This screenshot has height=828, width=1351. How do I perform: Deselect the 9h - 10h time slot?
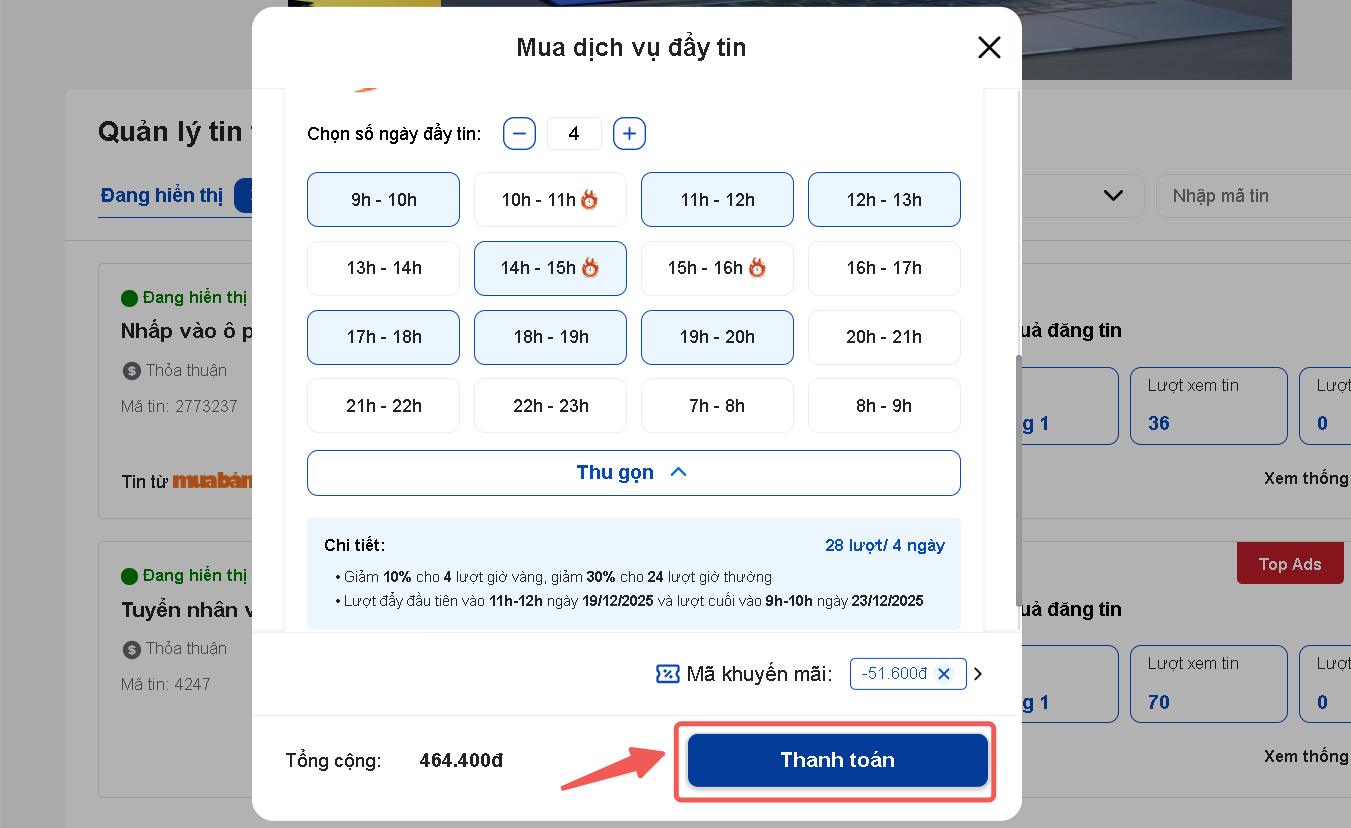pos(383,200)
